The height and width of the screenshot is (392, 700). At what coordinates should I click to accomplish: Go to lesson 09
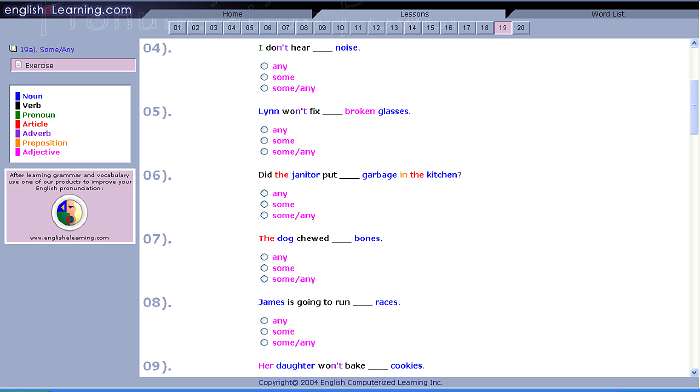click(322, 28)
